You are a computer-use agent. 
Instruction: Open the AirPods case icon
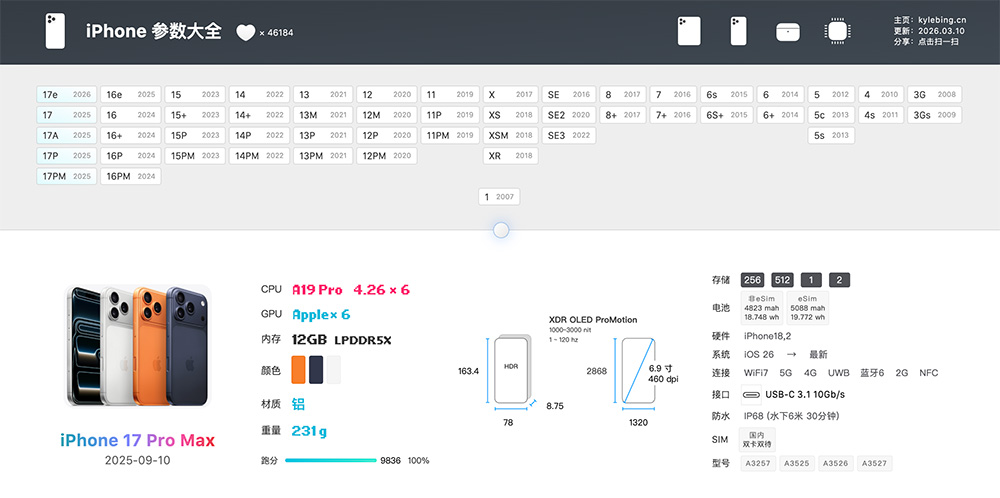[x=788, y=32]
